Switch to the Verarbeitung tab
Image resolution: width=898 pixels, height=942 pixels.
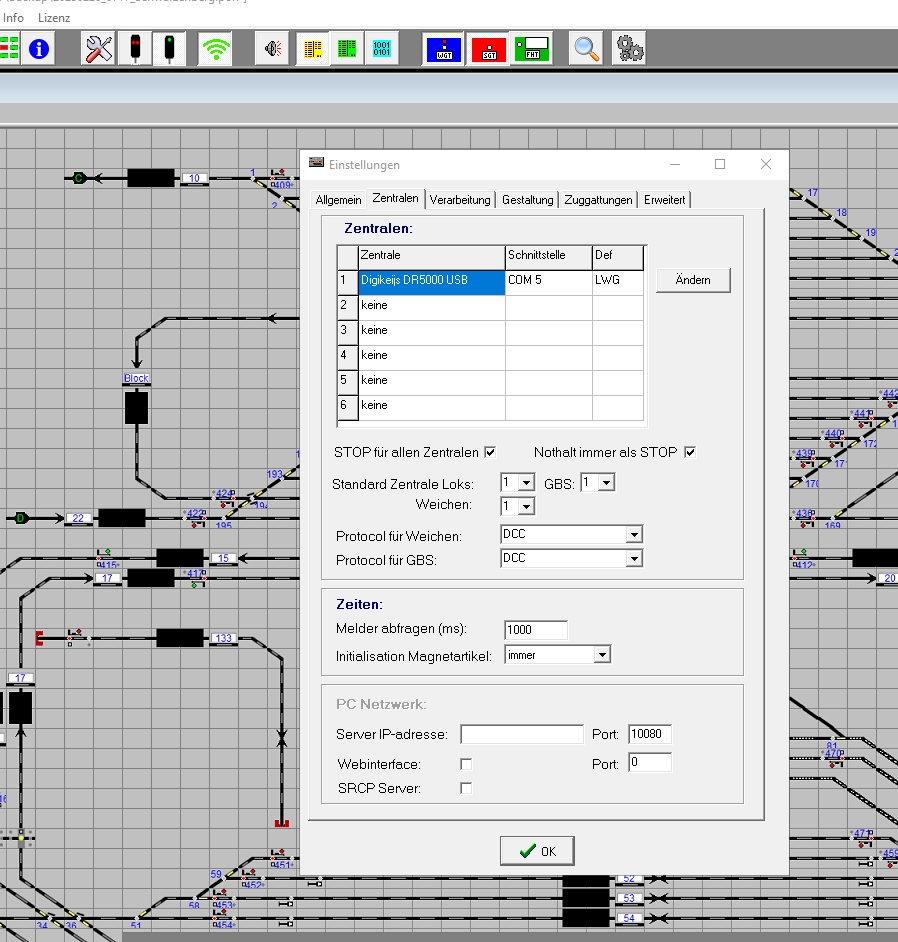coord(460,200)
